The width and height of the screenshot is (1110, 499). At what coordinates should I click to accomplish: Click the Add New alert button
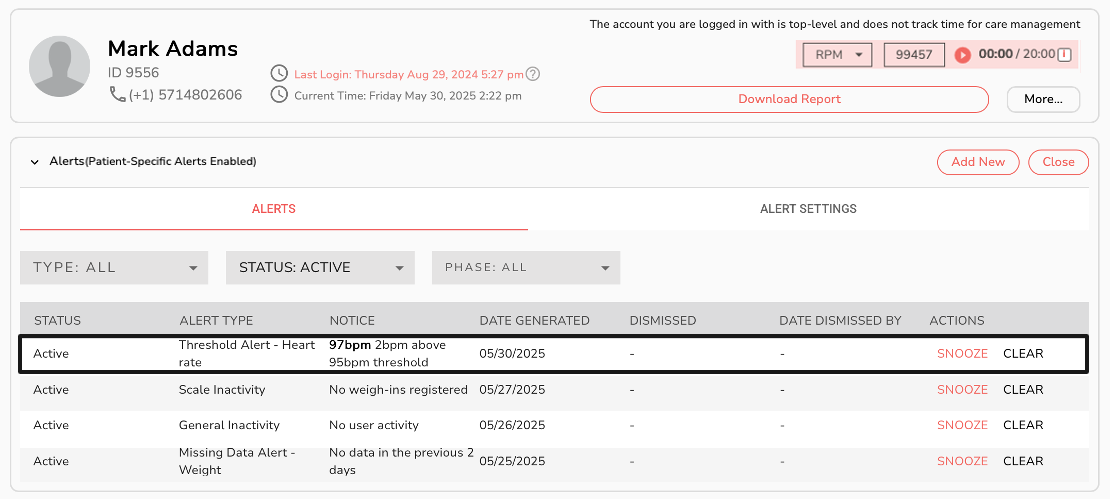click(x=977, y=162)
